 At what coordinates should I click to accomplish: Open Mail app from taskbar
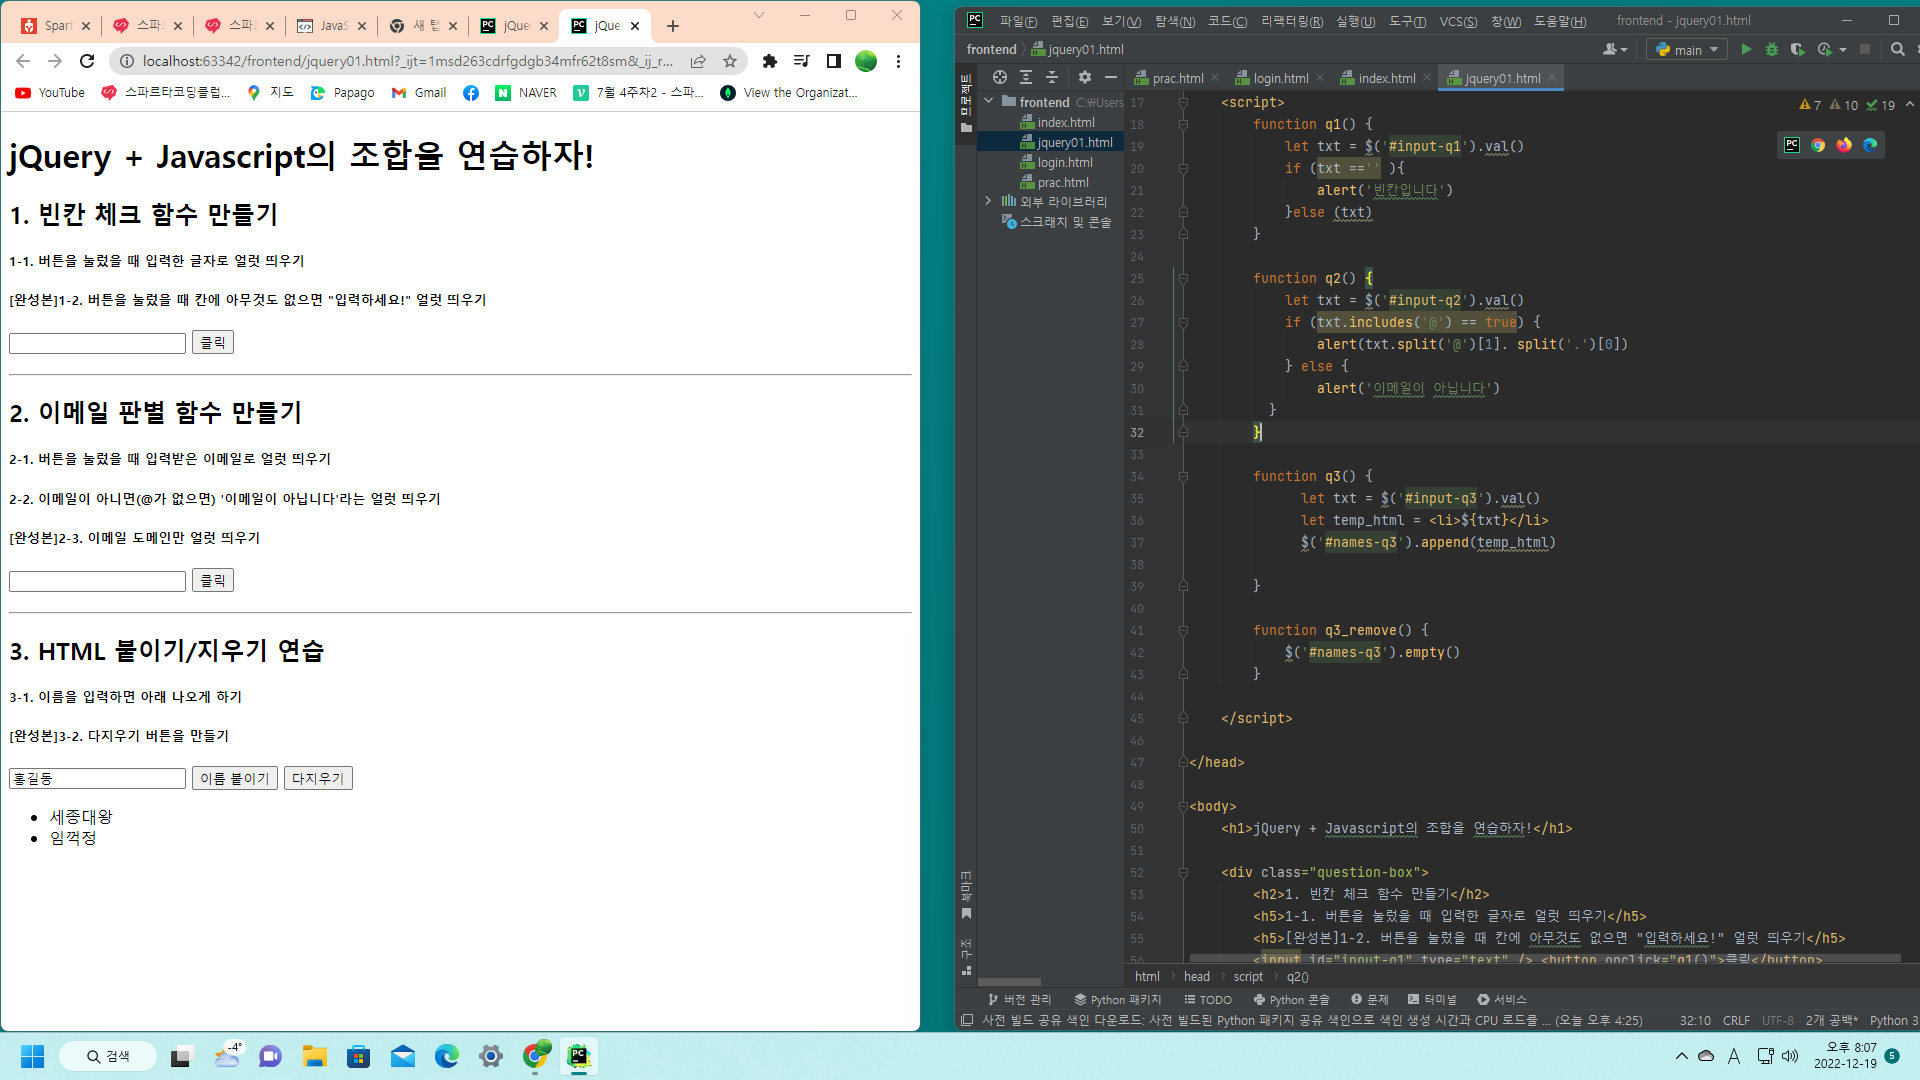coord(403,1056)
